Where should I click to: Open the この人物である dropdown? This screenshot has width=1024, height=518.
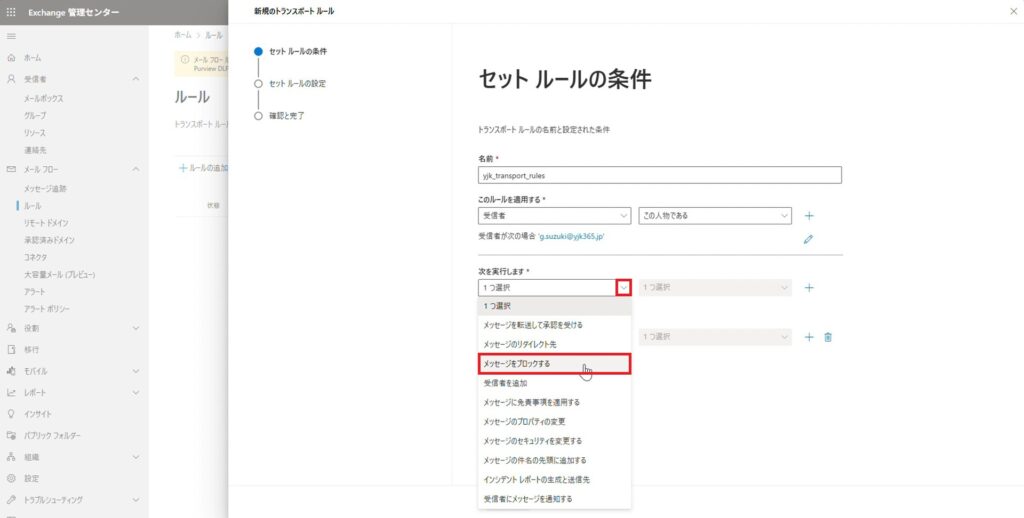715,216
